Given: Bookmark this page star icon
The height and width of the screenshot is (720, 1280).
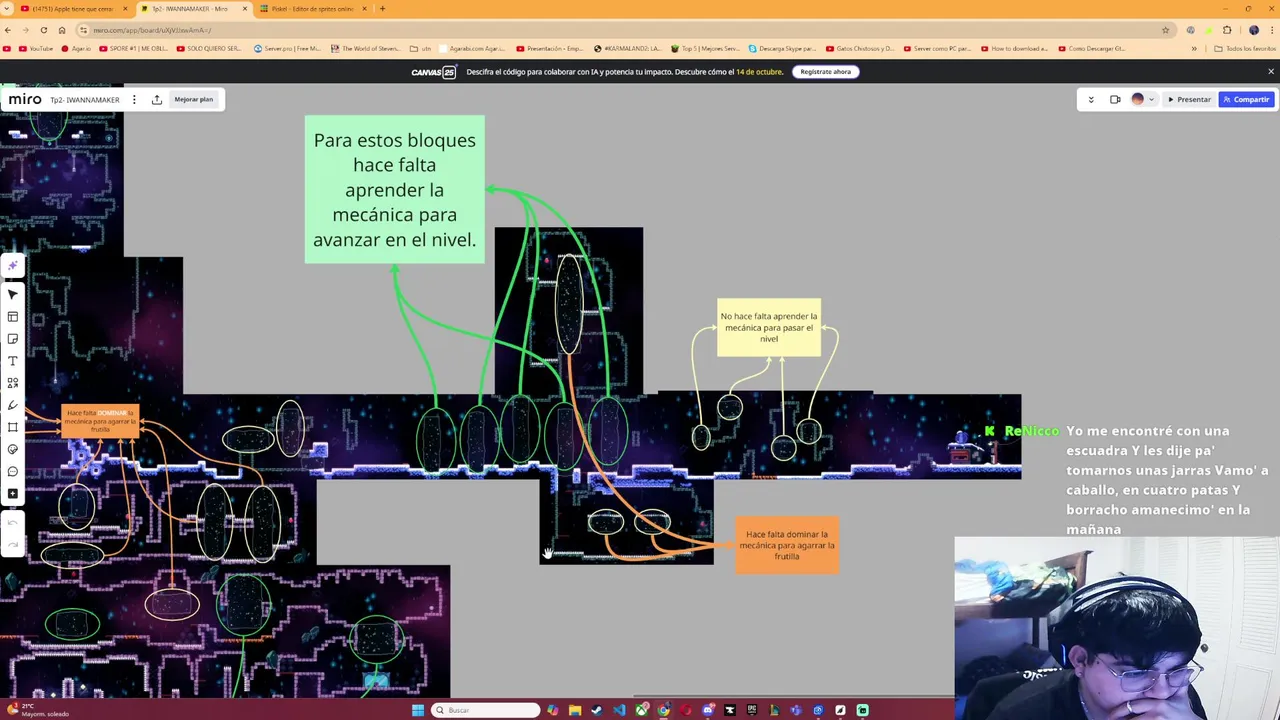Looking at the screenshot, I should click(x=1165, y=30).
